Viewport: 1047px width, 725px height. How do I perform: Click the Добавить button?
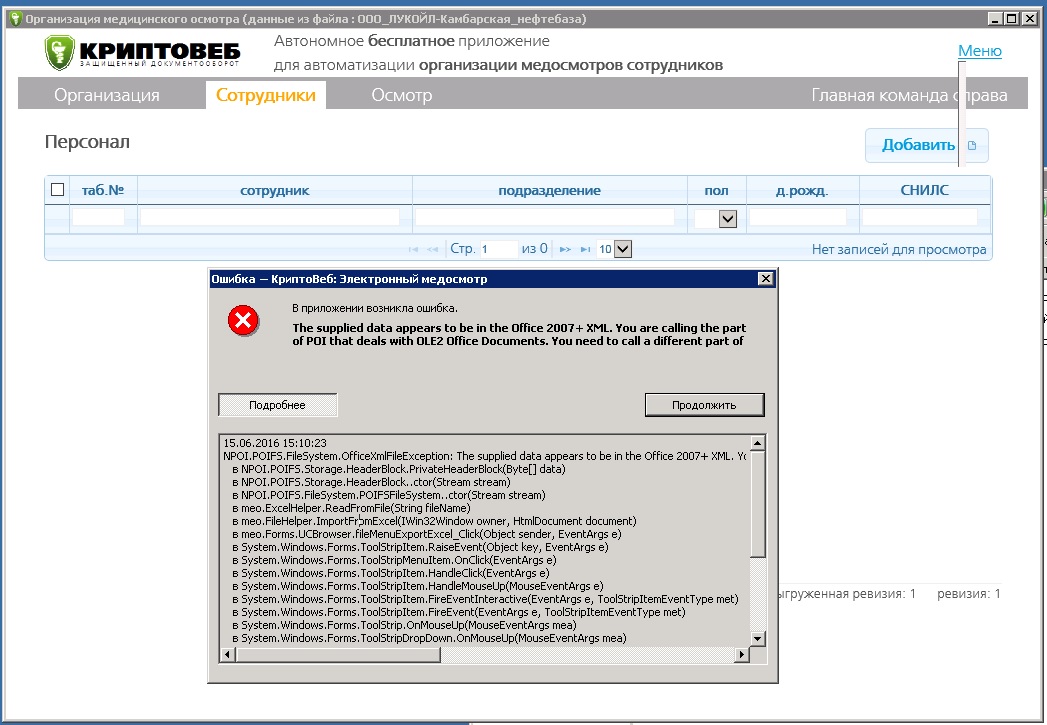click(926, 146)
